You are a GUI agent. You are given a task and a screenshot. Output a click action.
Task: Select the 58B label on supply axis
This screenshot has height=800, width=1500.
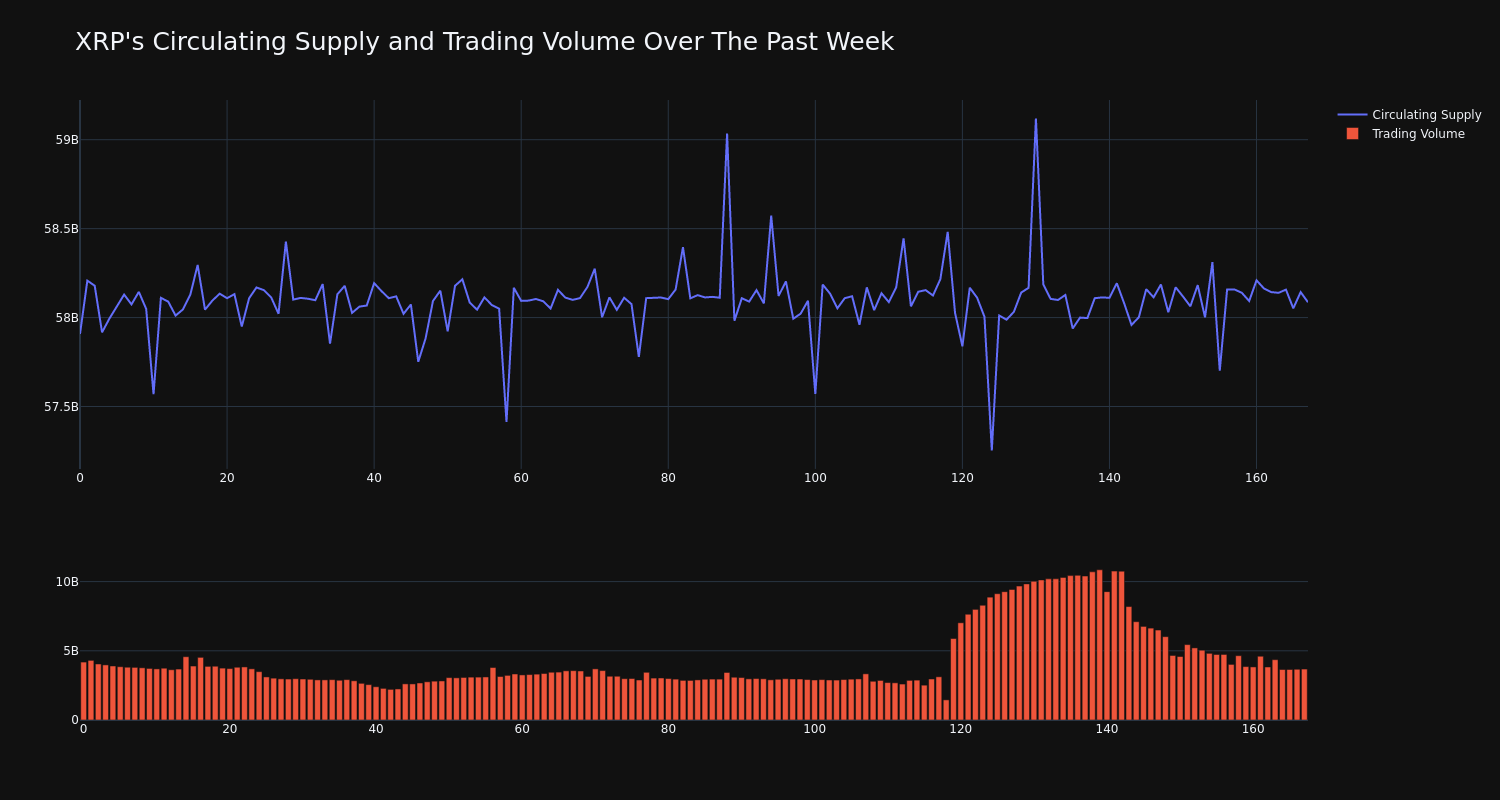tap(67, 318)
